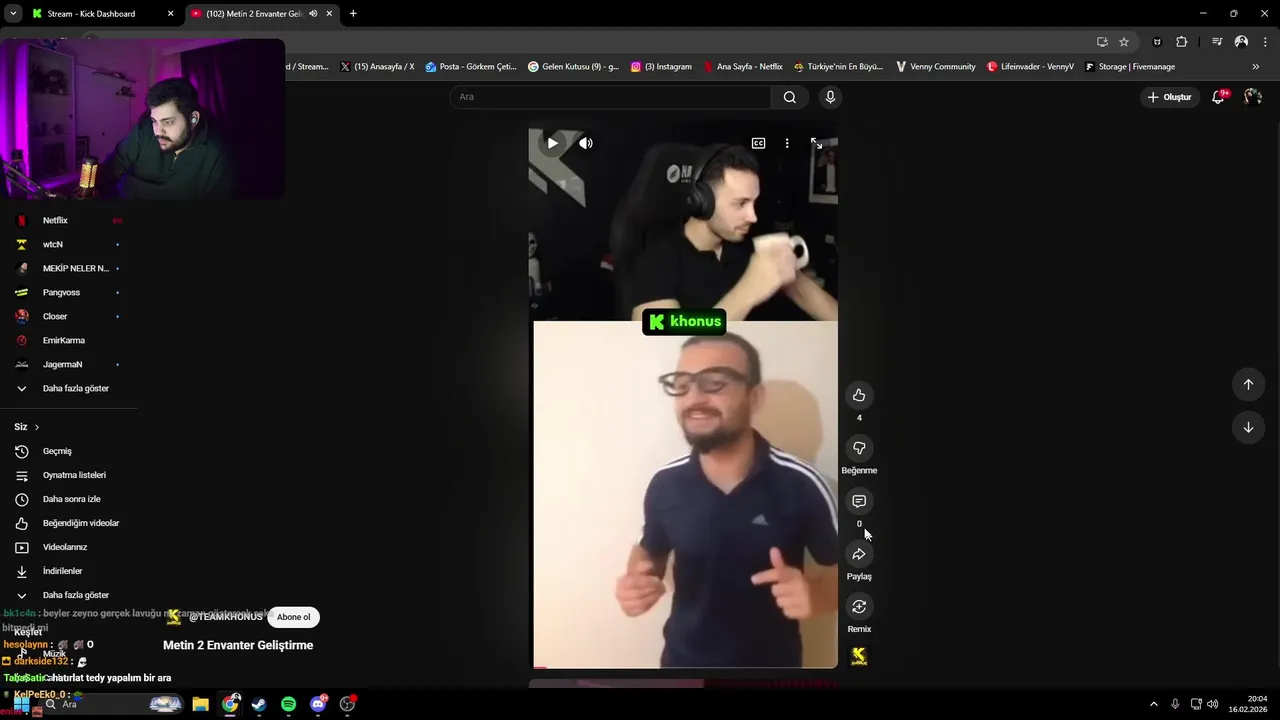This screenshot has width=1280, height=720.
Task: Show more bookmarks with double chevron
Action: 1256,67
